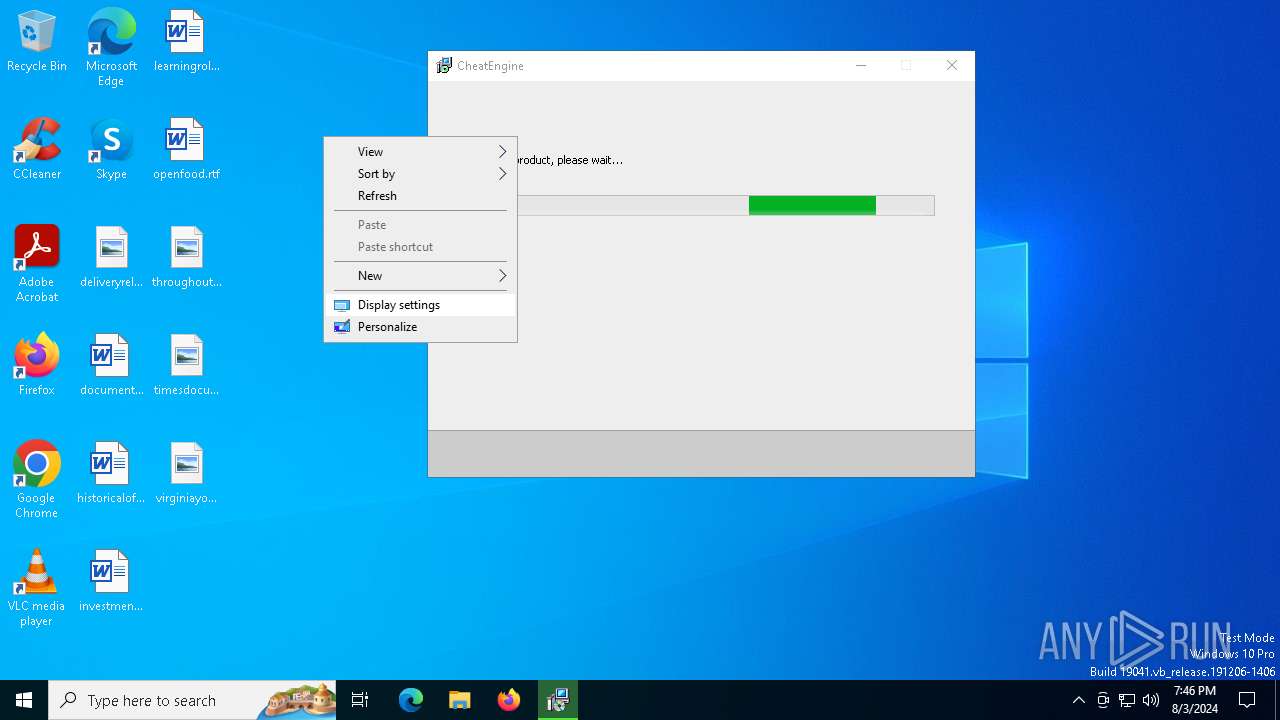Close the CheatEngine installer window
This screenshot has height=720, width=1280.
pos(952,66)
